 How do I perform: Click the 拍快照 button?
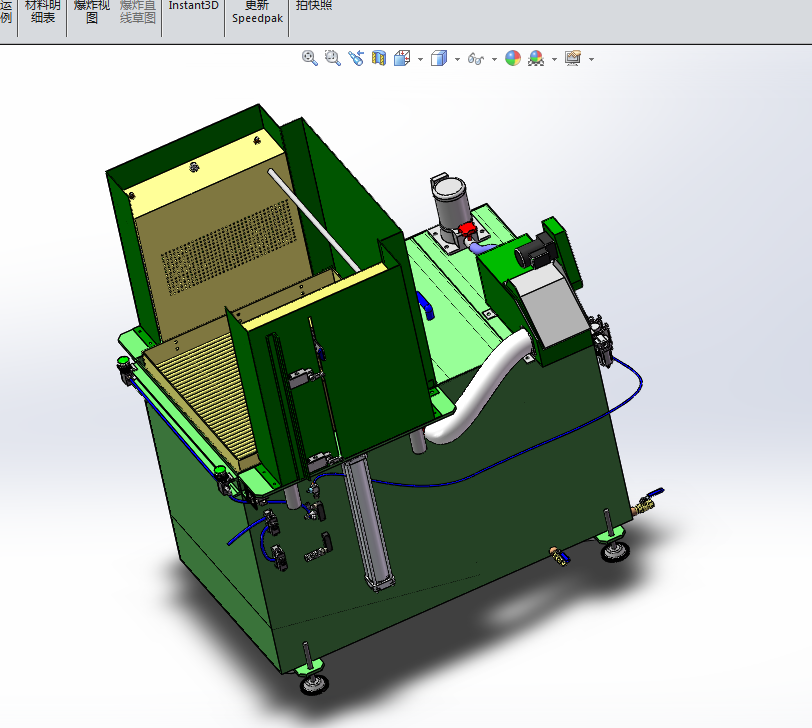pyautogui.click(x=314, y=6)
